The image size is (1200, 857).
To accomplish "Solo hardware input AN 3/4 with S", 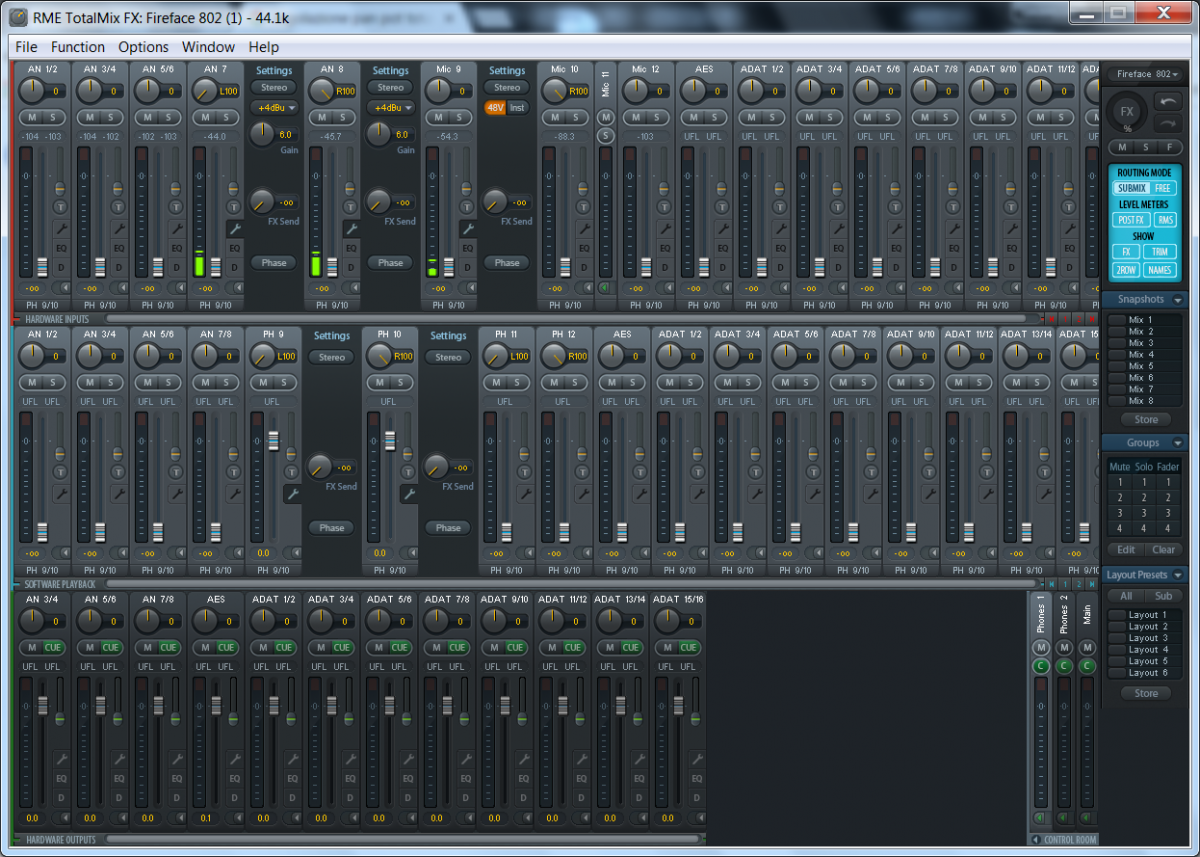I will pos(110,117).
